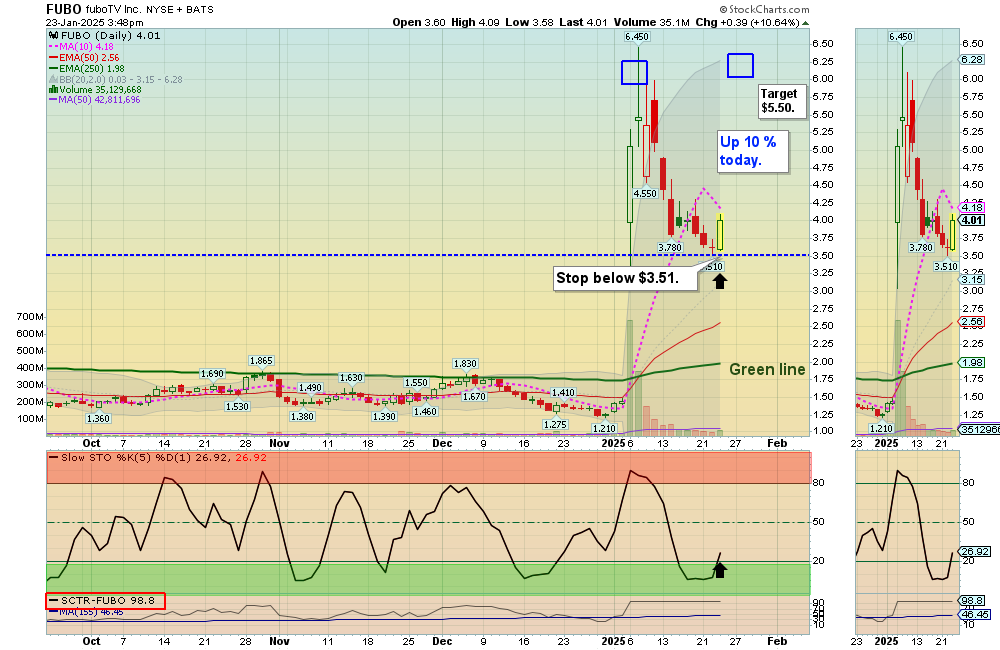Select the 700M volume axis label

point(30,316)
